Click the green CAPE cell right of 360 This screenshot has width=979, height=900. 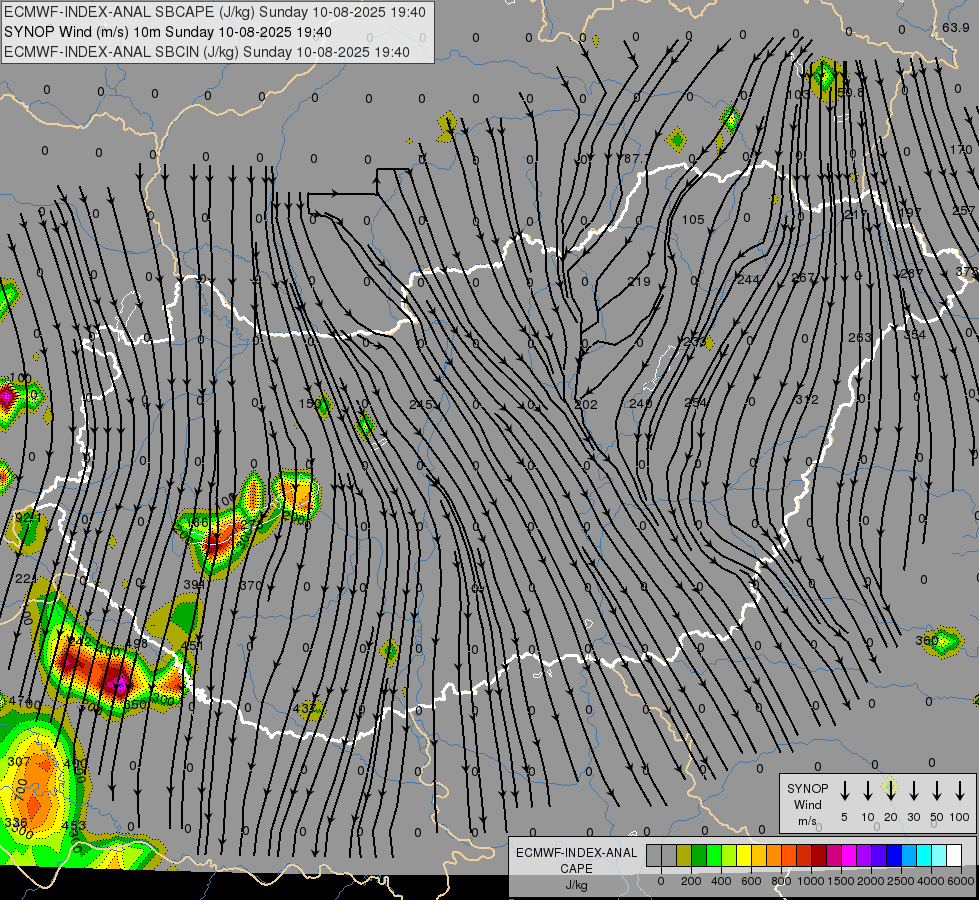[945, 642]
